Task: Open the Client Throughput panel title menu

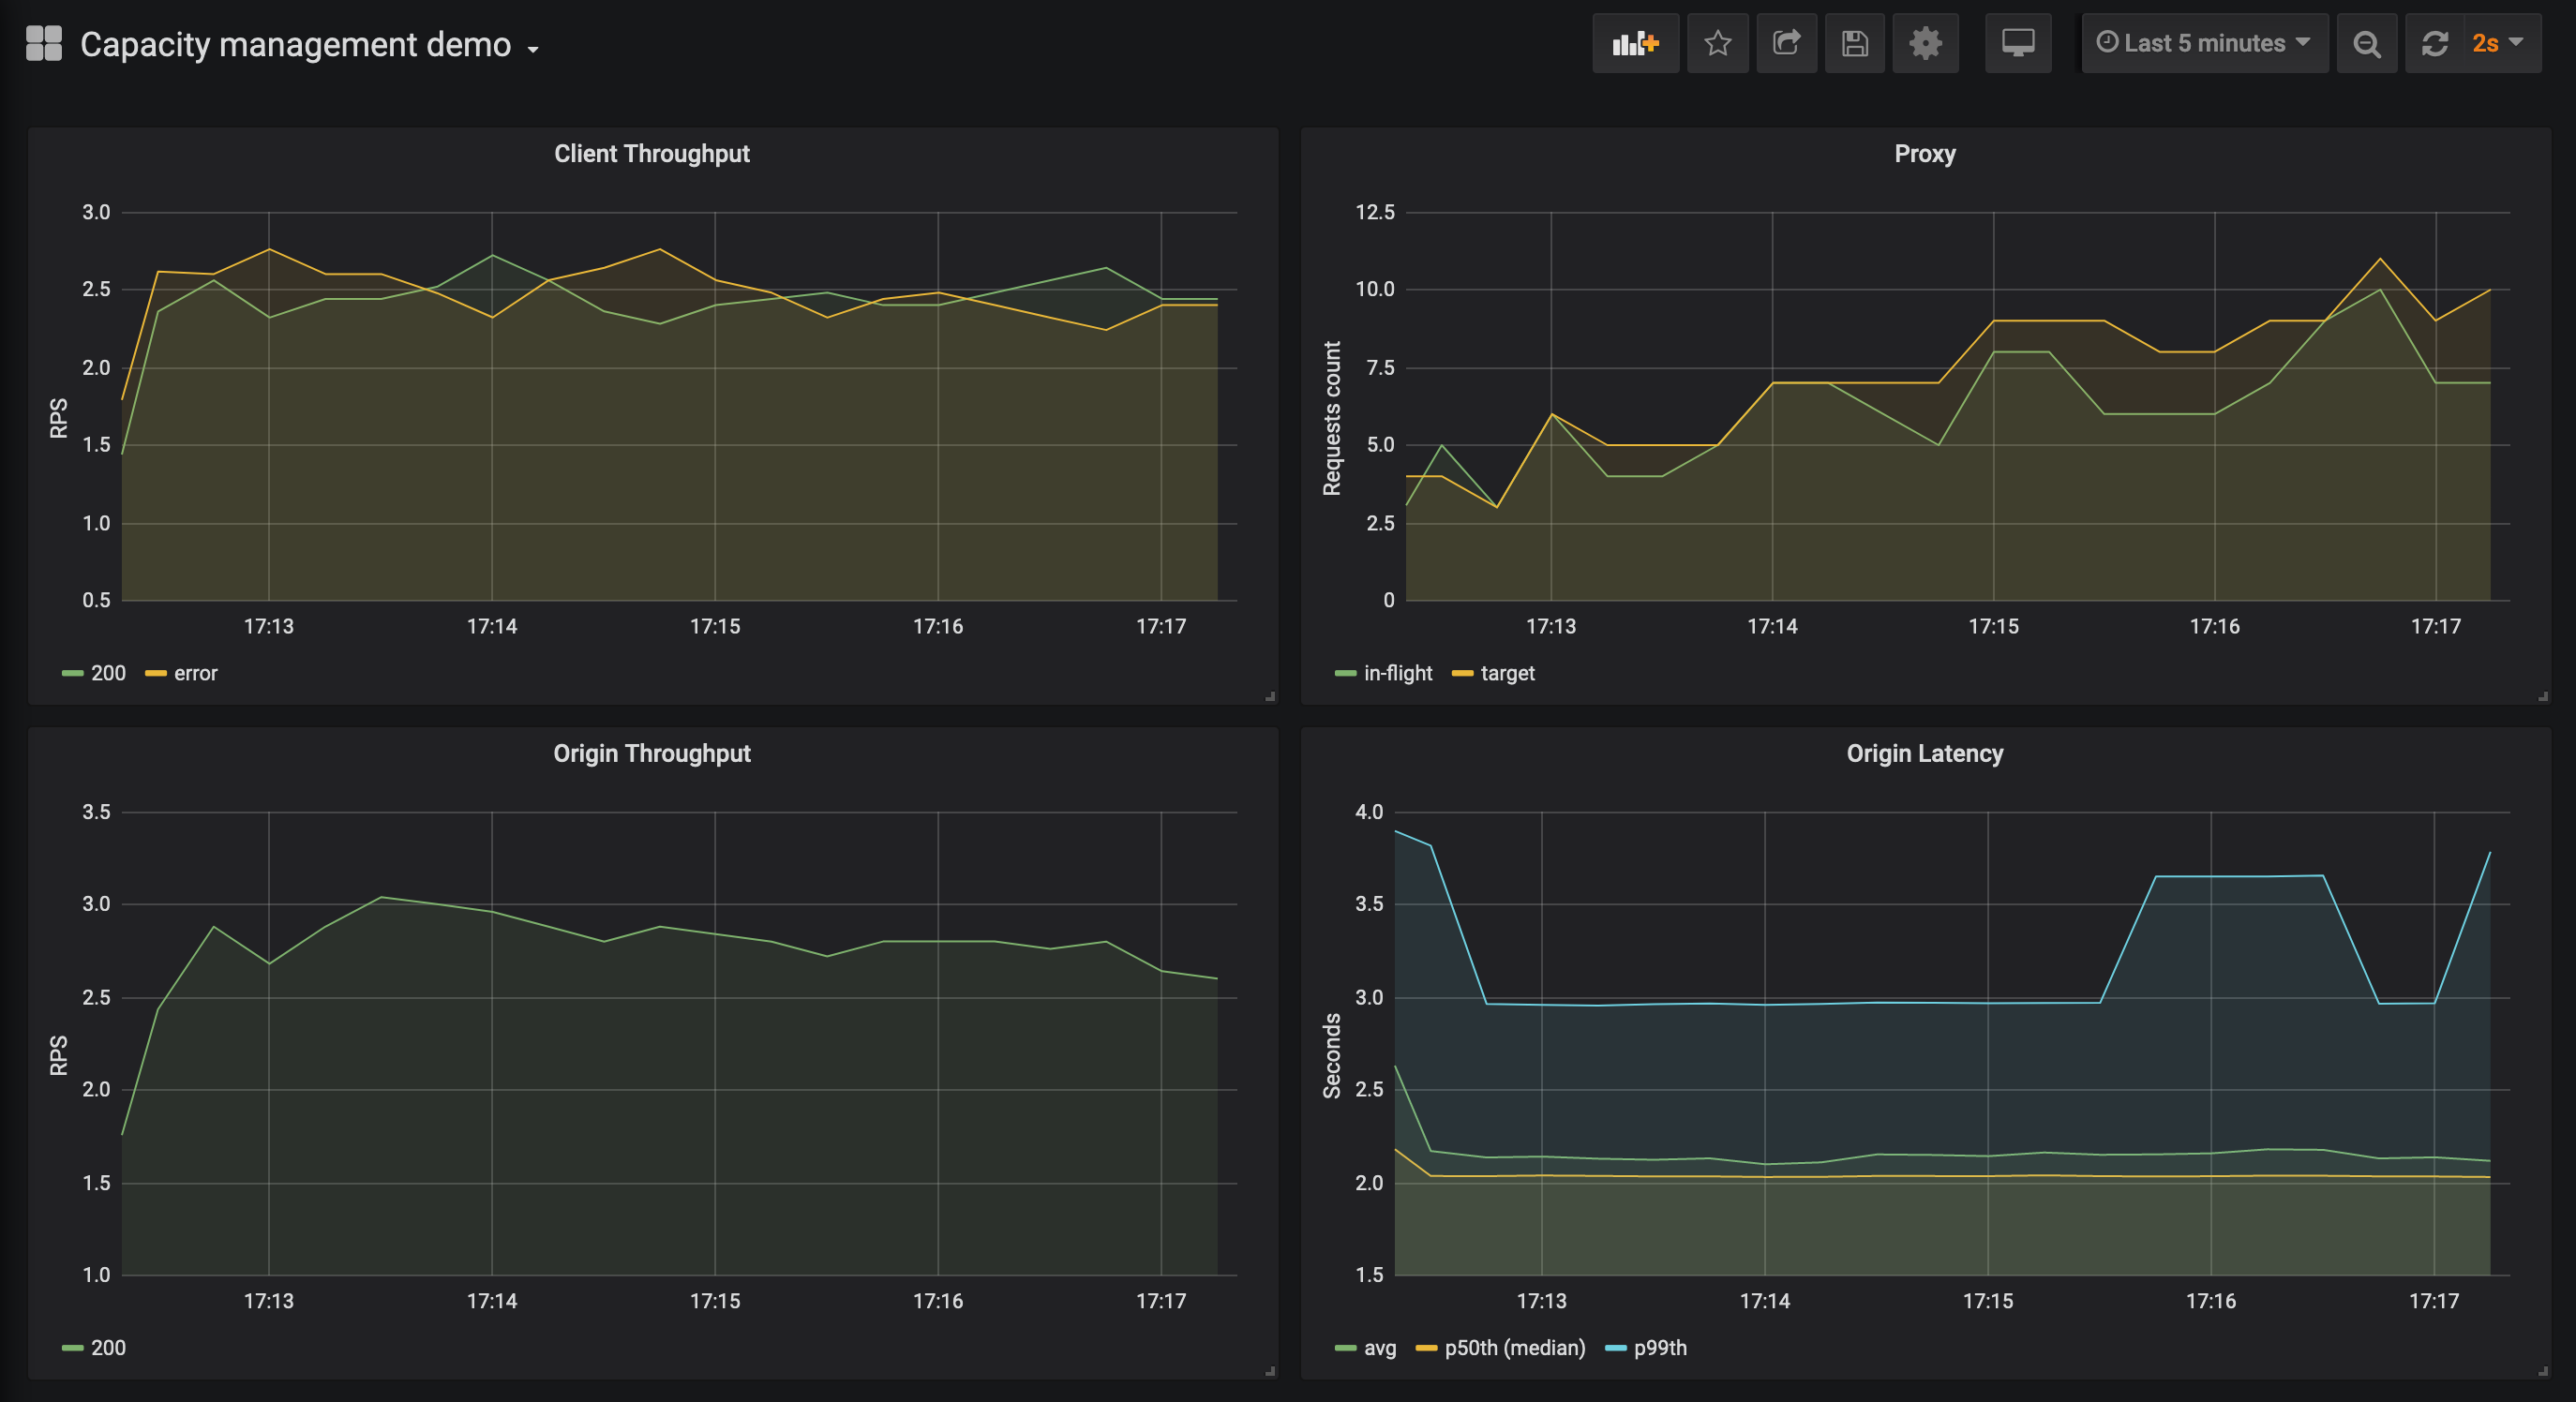Action: (x=651, y=153)
